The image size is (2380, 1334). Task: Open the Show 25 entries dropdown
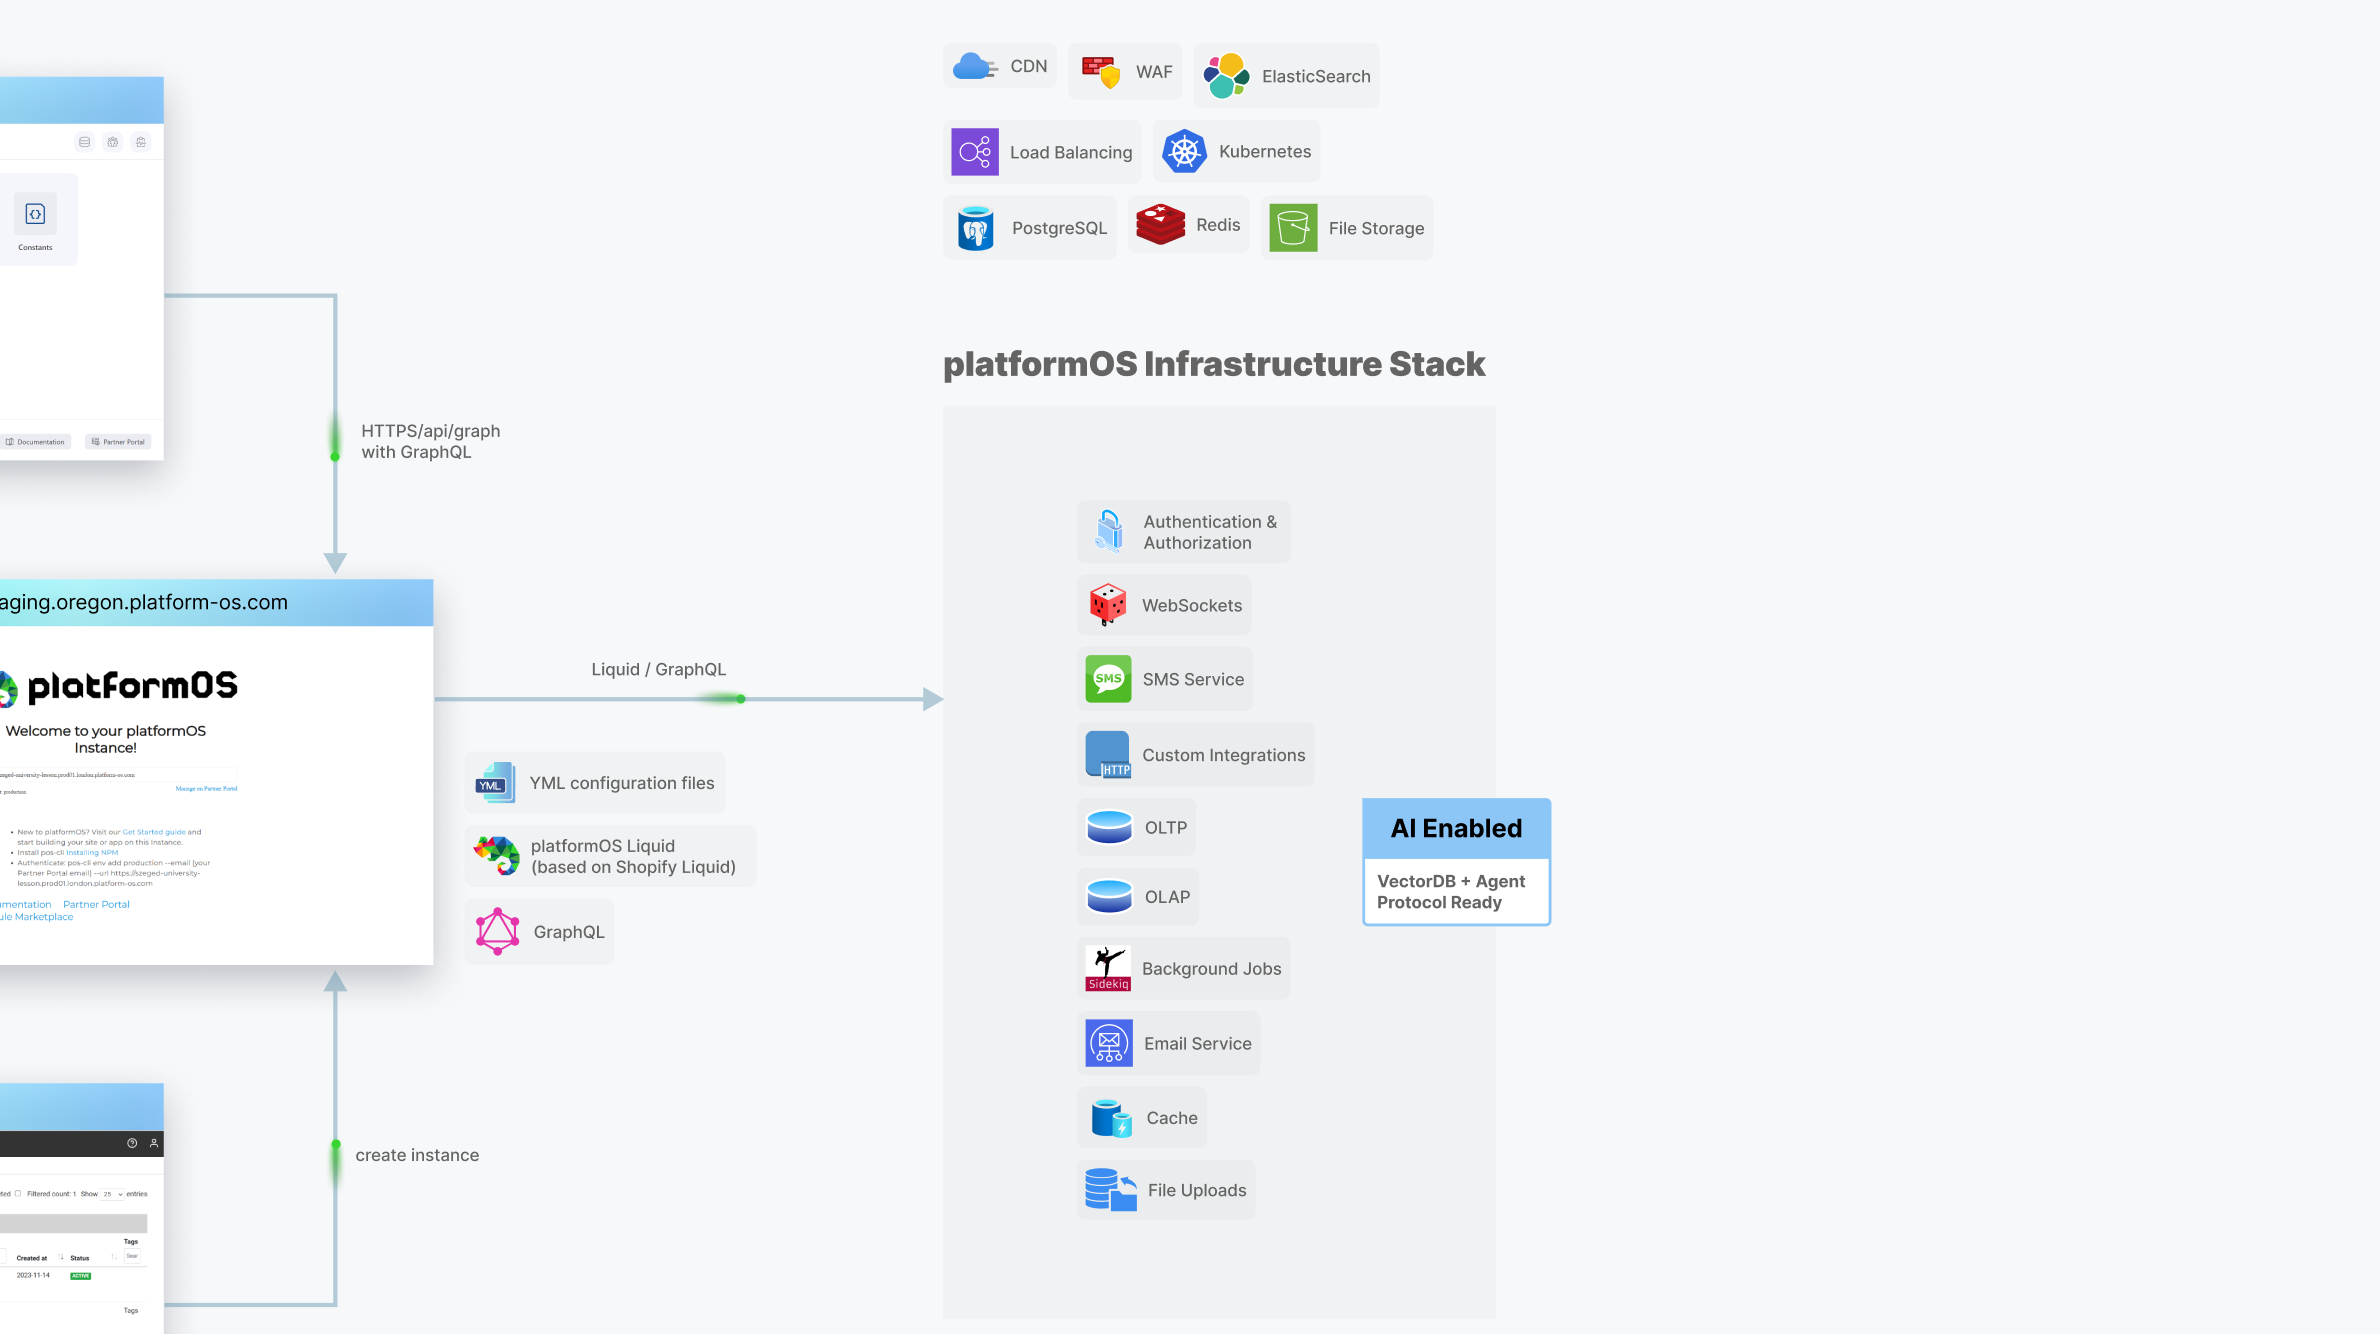(112, 1195)
